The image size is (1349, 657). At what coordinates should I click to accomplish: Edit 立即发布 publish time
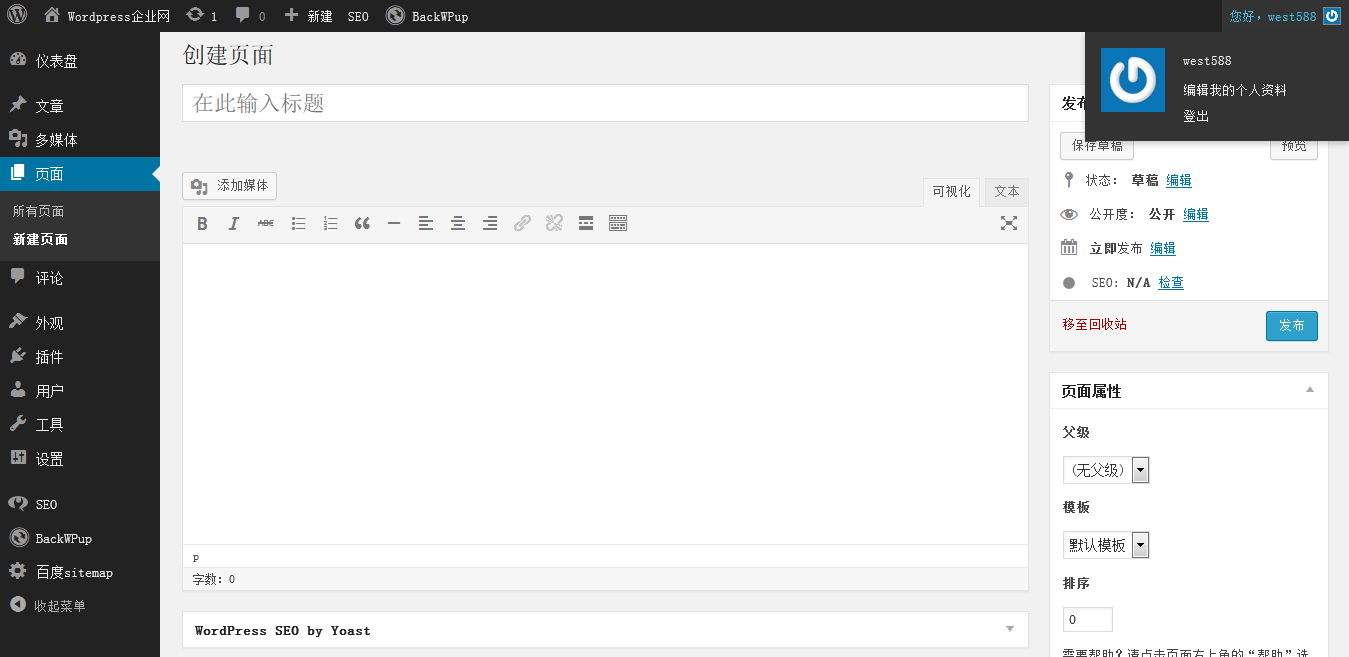pos(1163,249)
